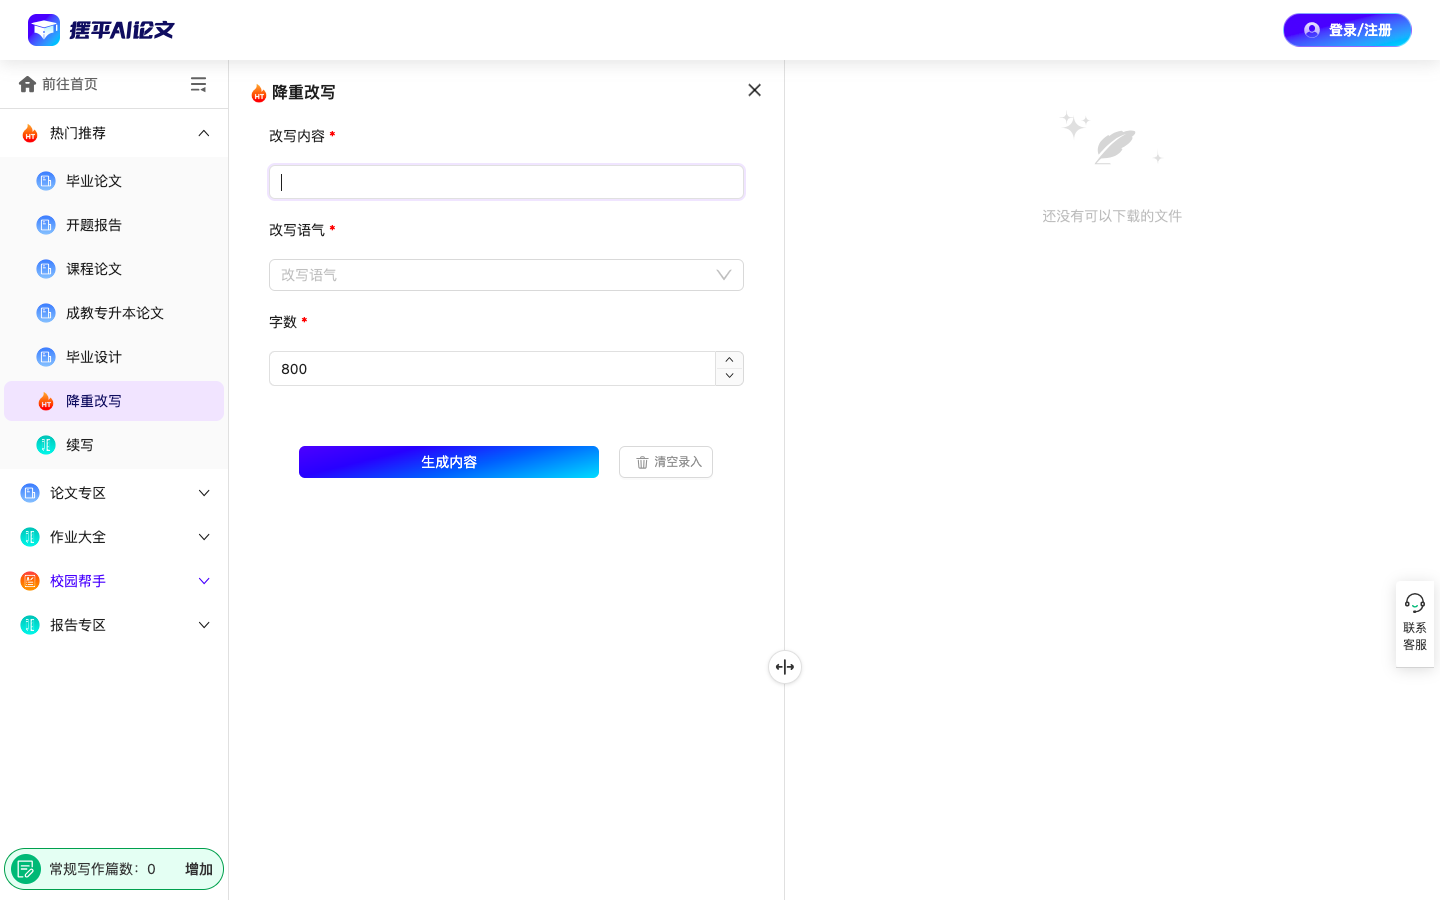This screenshot has width=1440, height=900.
Task: Click the 清空录入 button
Action: (x=666, y=462)
